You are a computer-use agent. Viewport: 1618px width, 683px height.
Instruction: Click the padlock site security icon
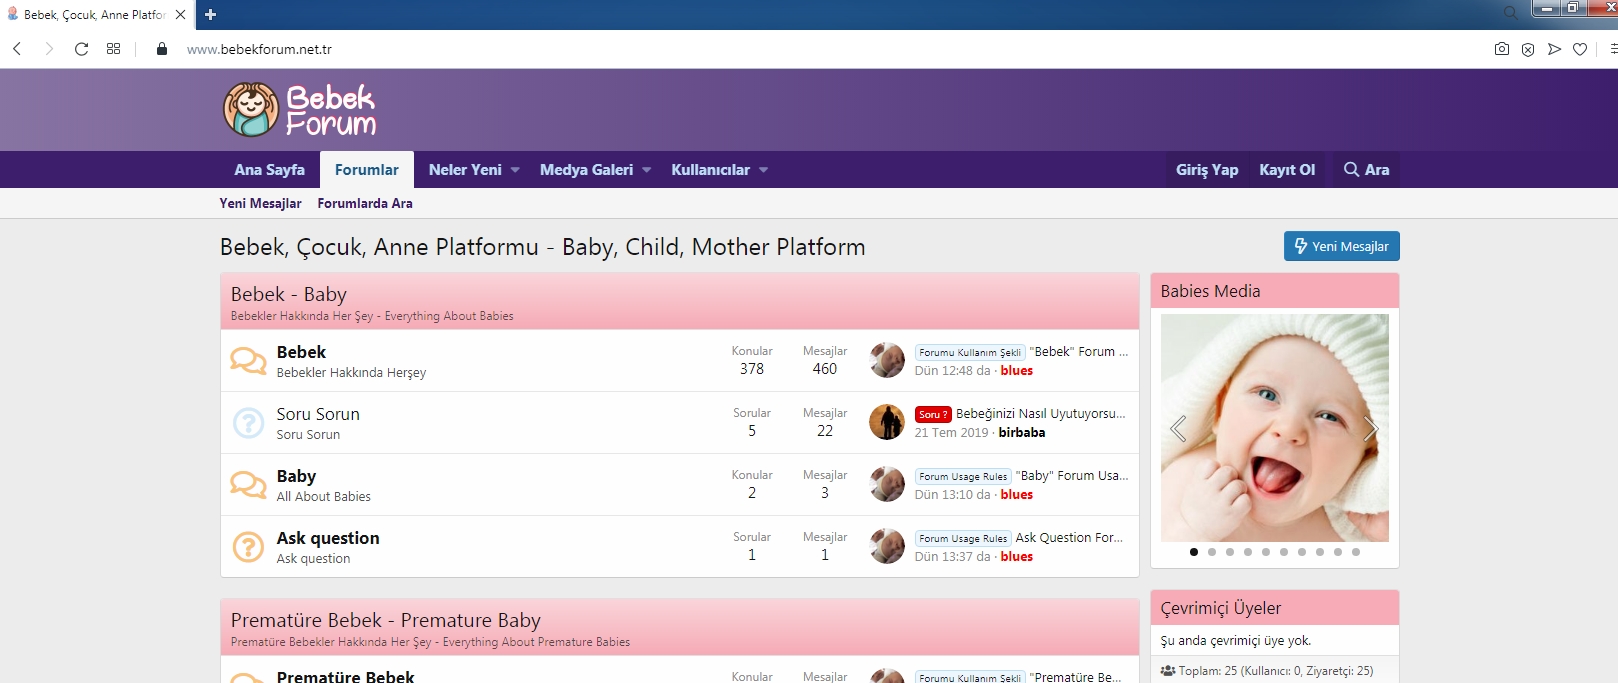pos(162,49)
